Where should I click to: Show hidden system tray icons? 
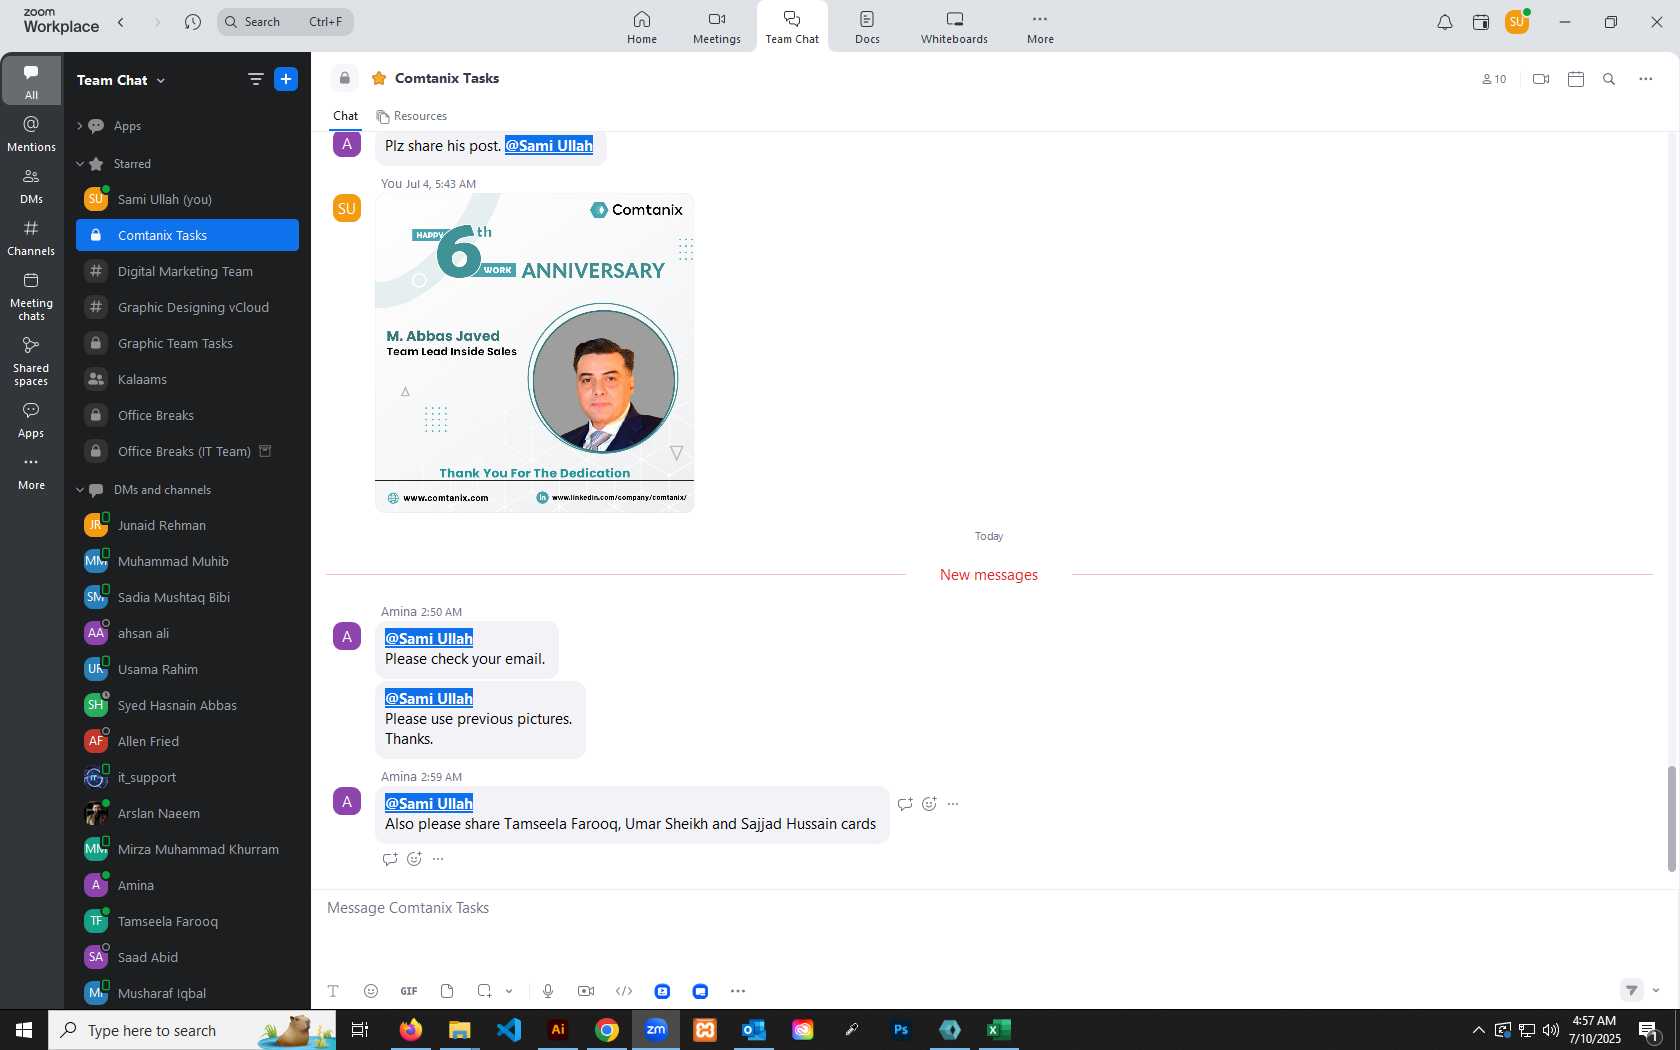(1478, 1030)
